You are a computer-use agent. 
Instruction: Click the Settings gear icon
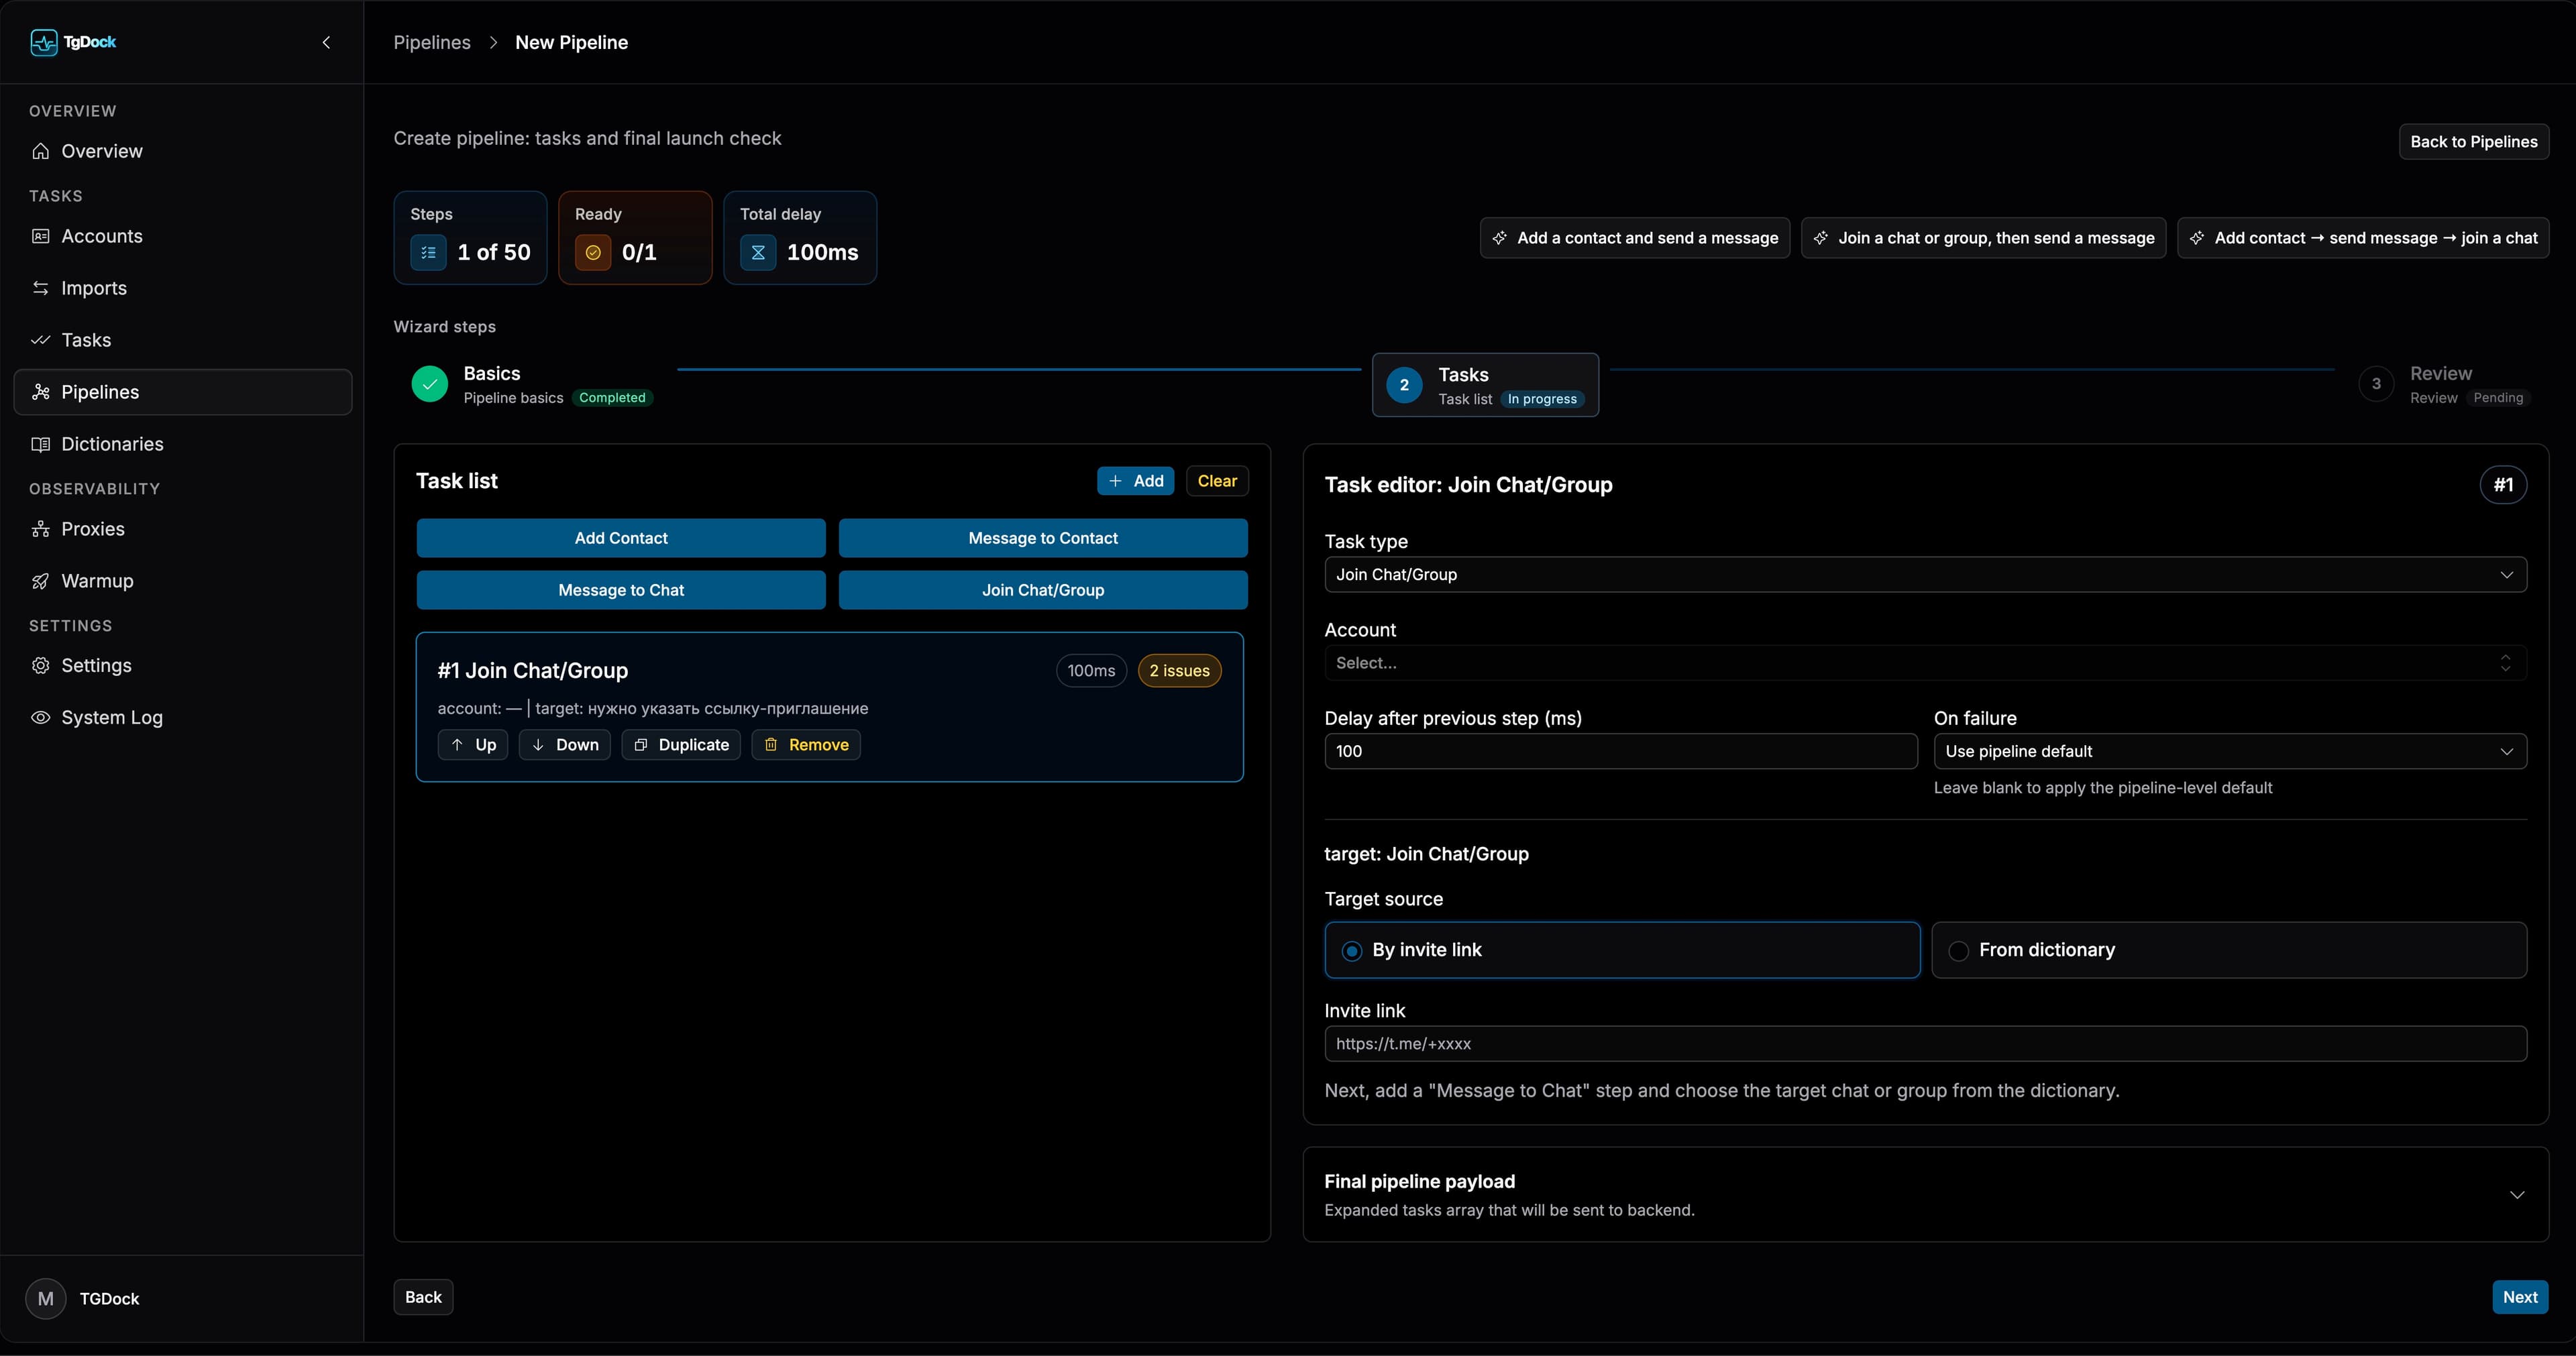click(x=41, y=665)
